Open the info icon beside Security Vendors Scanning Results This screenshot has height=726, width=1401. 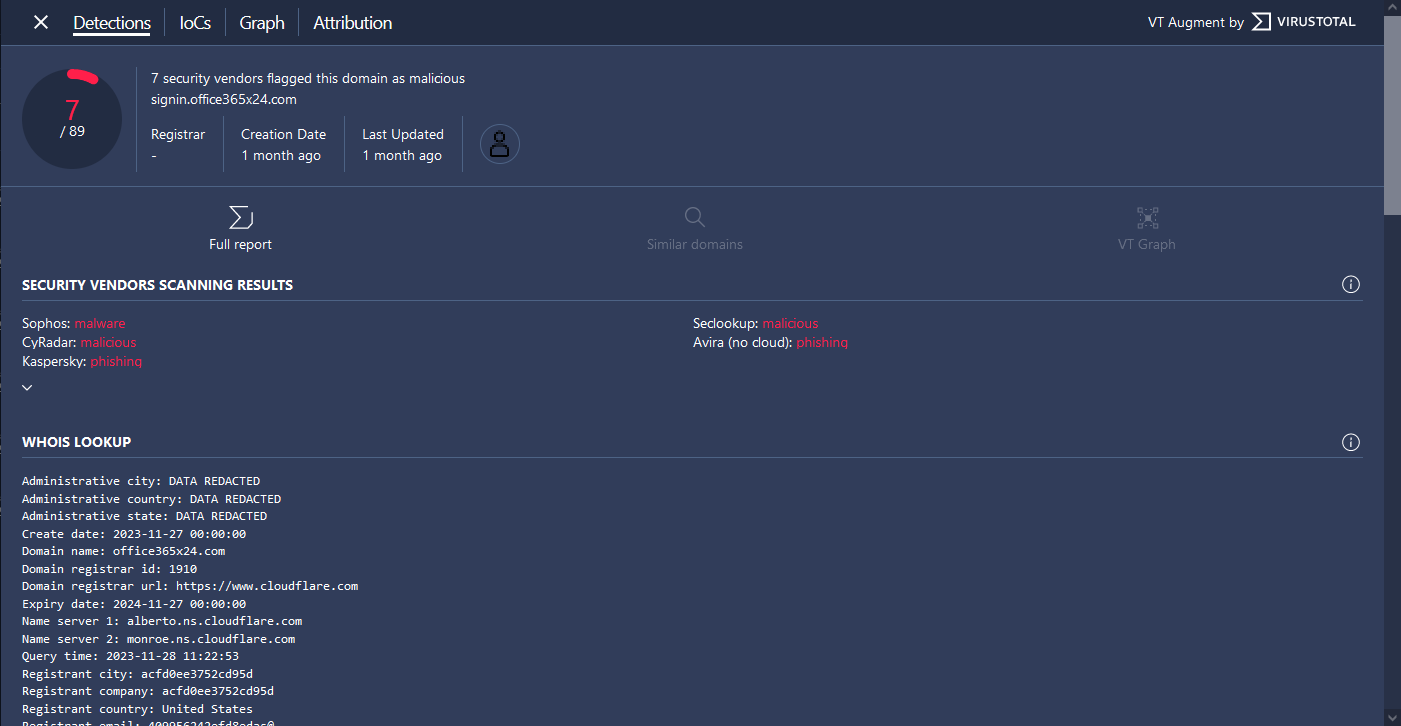[x=1351, y=284]
